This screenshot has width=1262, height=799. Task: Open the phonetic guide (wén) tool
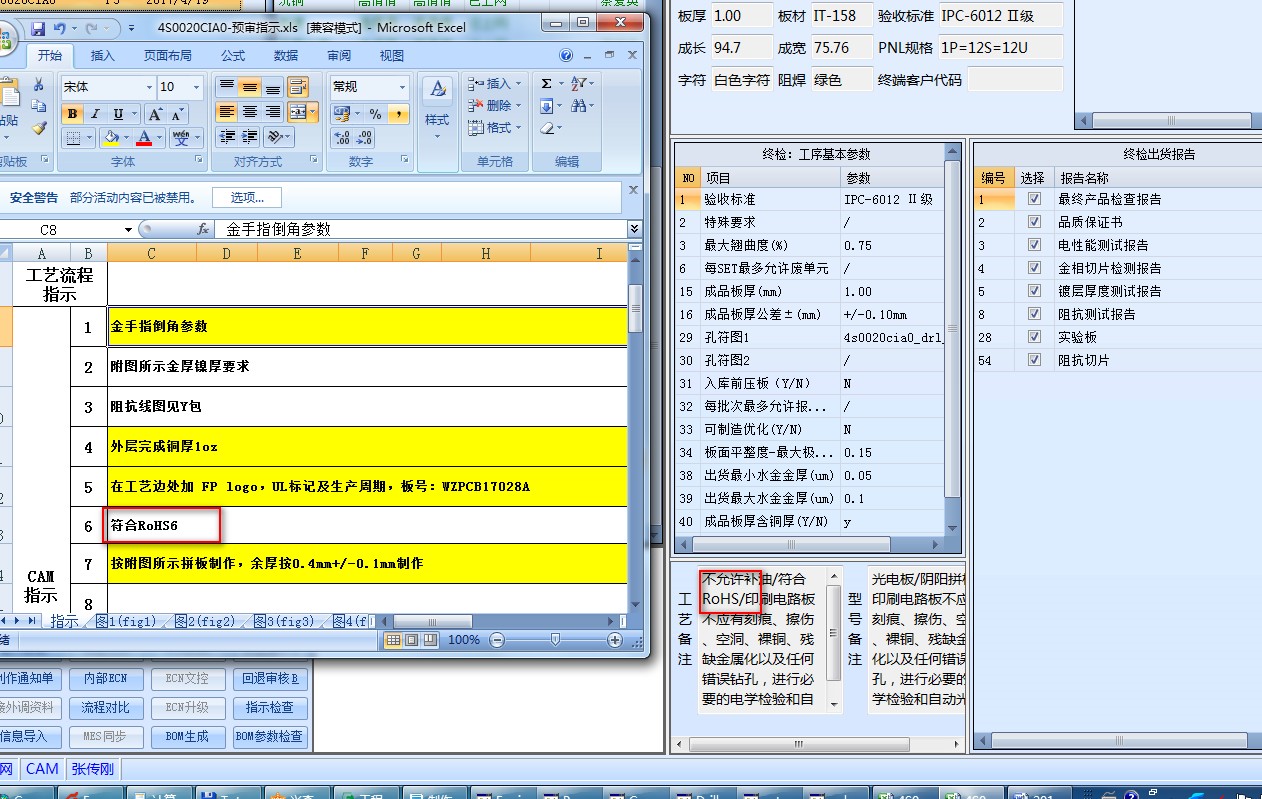[x=181, y=137]
